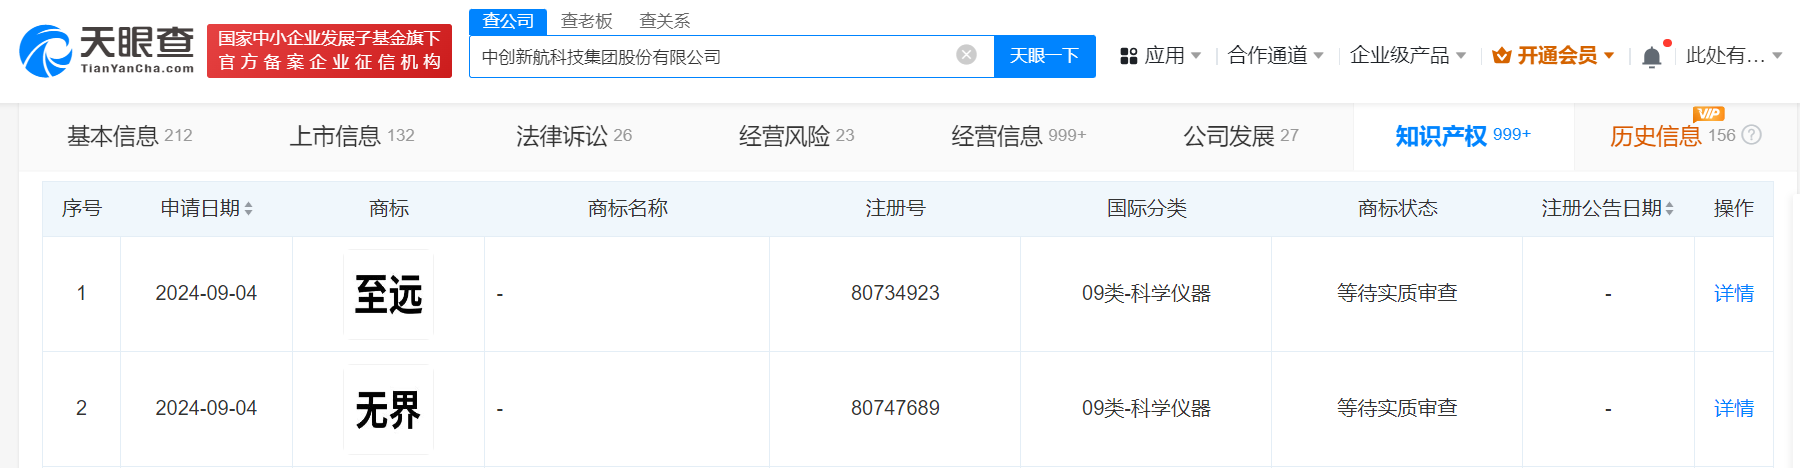Click the help icon beside 历史信息

1752,135
